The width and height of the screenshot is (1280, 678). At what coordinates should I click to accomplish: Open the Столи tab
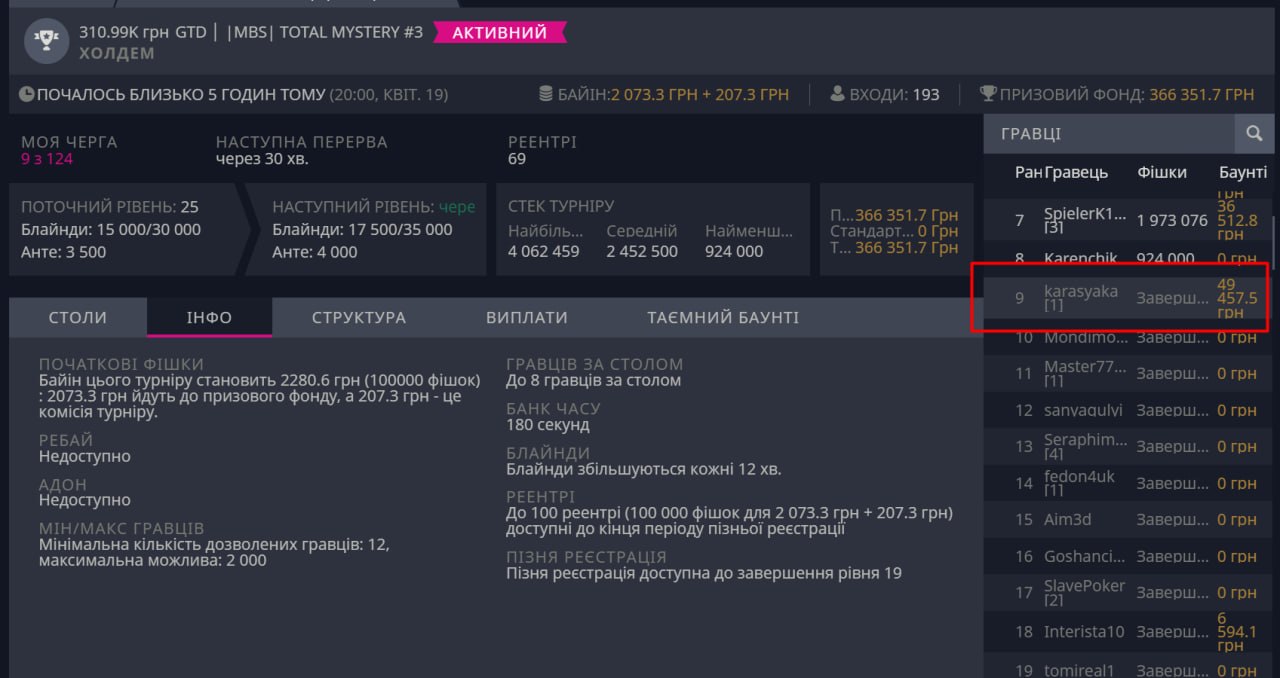tap(78, 317)
